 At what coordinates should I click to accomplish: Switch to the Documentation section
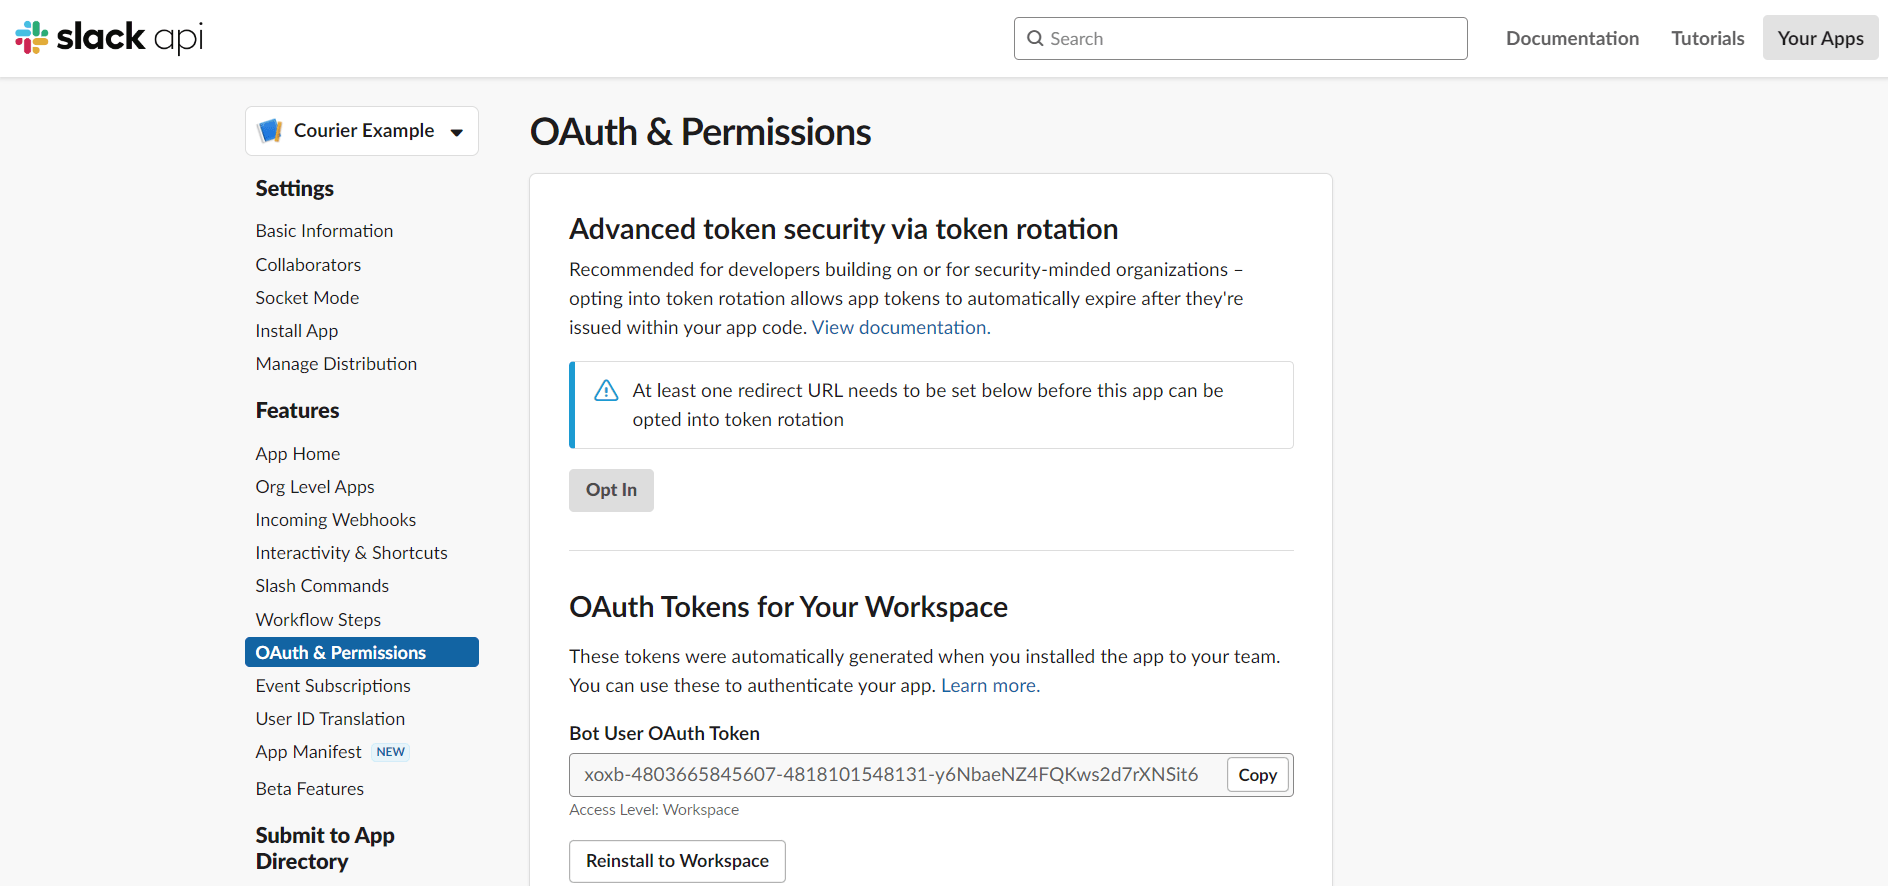1572,37
